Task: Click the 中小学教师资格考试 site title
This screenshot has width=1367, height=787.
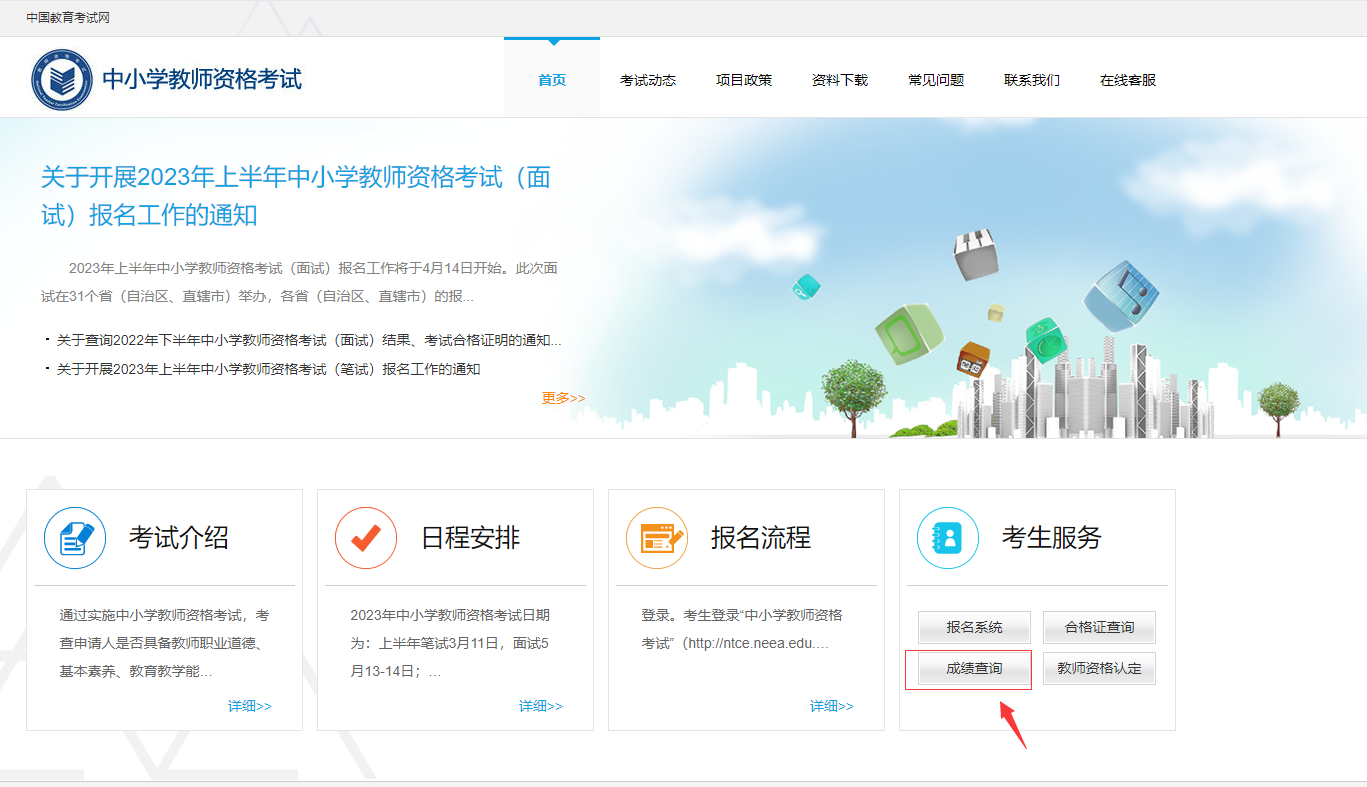Action: (x=202, y=79)
